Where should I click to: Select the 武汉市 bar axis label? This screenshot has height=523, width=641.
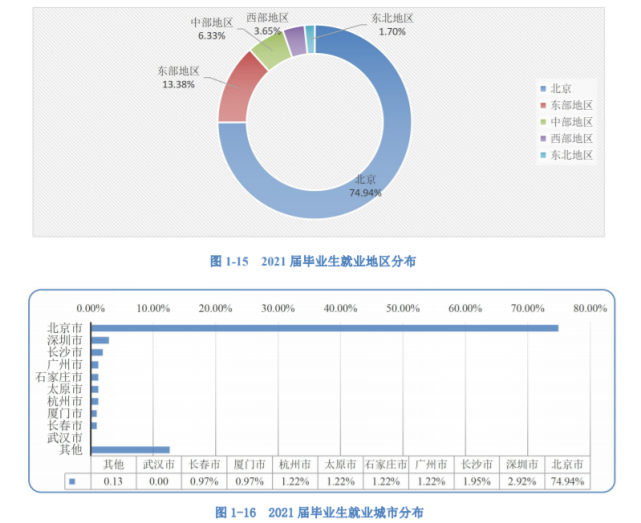coord(65,438)
